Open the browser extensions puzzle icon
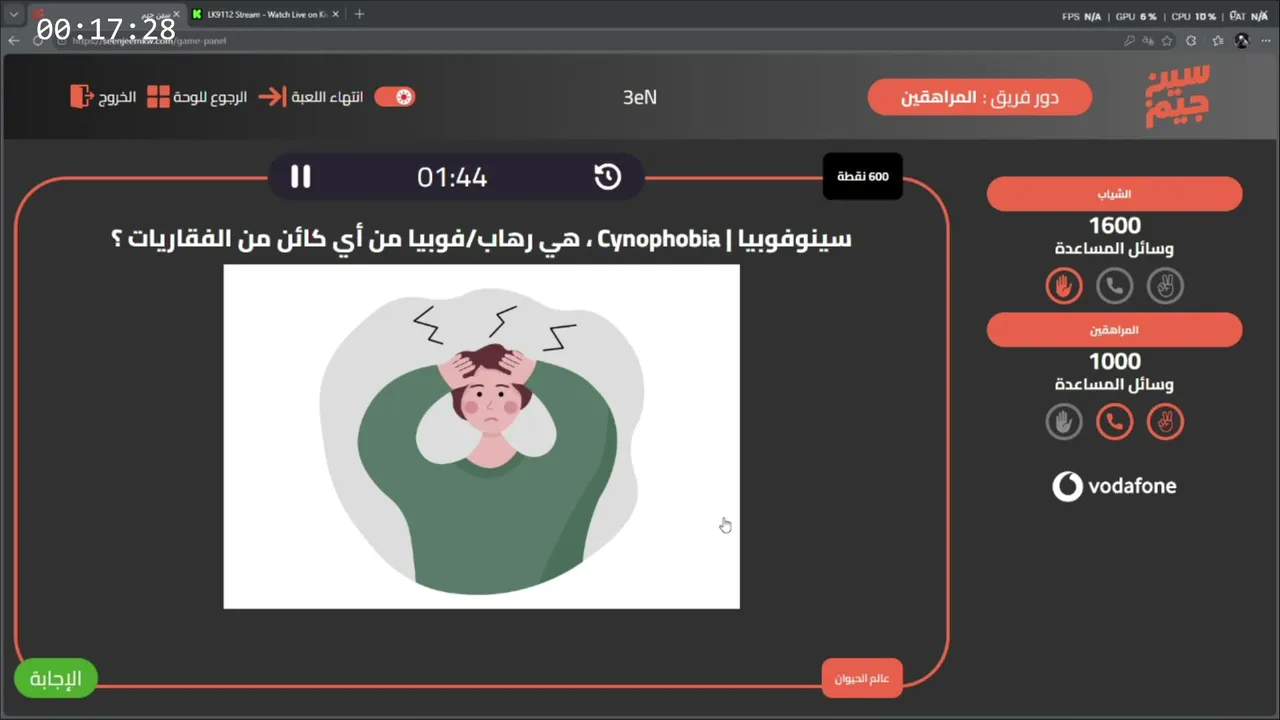1280x720 pixels. pyautogui.click(x=1191, y=40)
